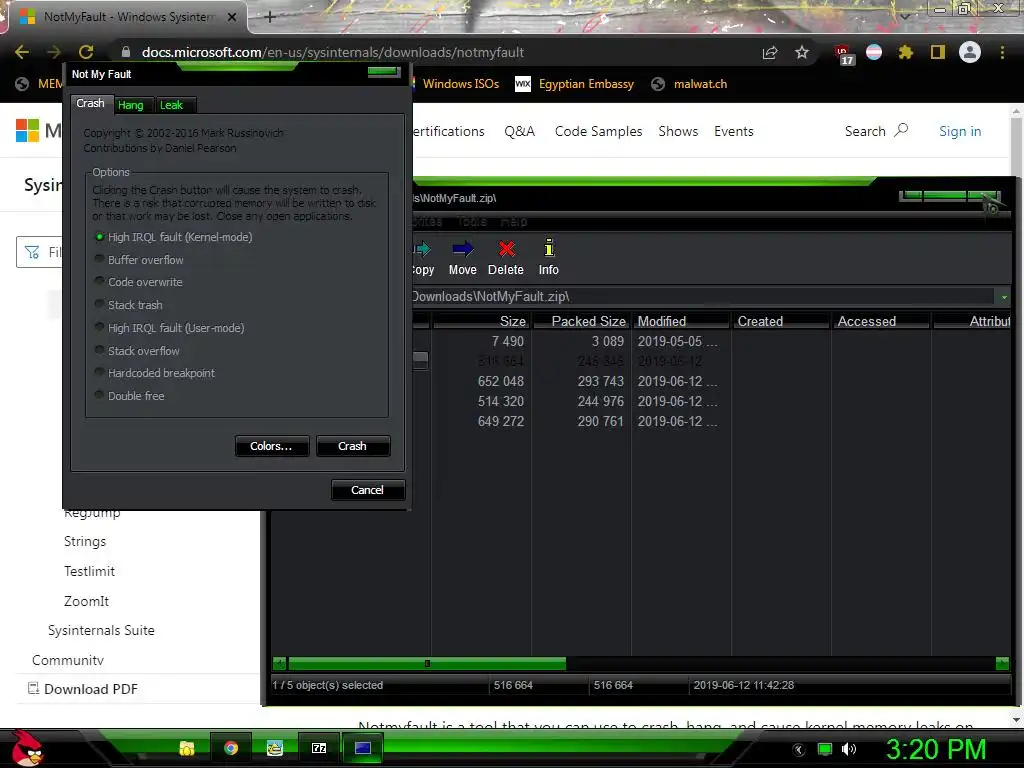Click the address bar URL
This screenshot has height=768, width=1024.
tap(333, 52)
